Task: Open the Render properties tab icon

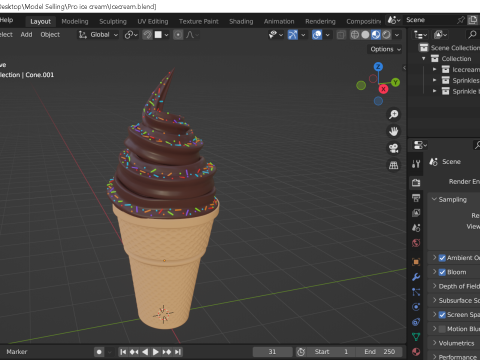Action: [x=416, y=183]
